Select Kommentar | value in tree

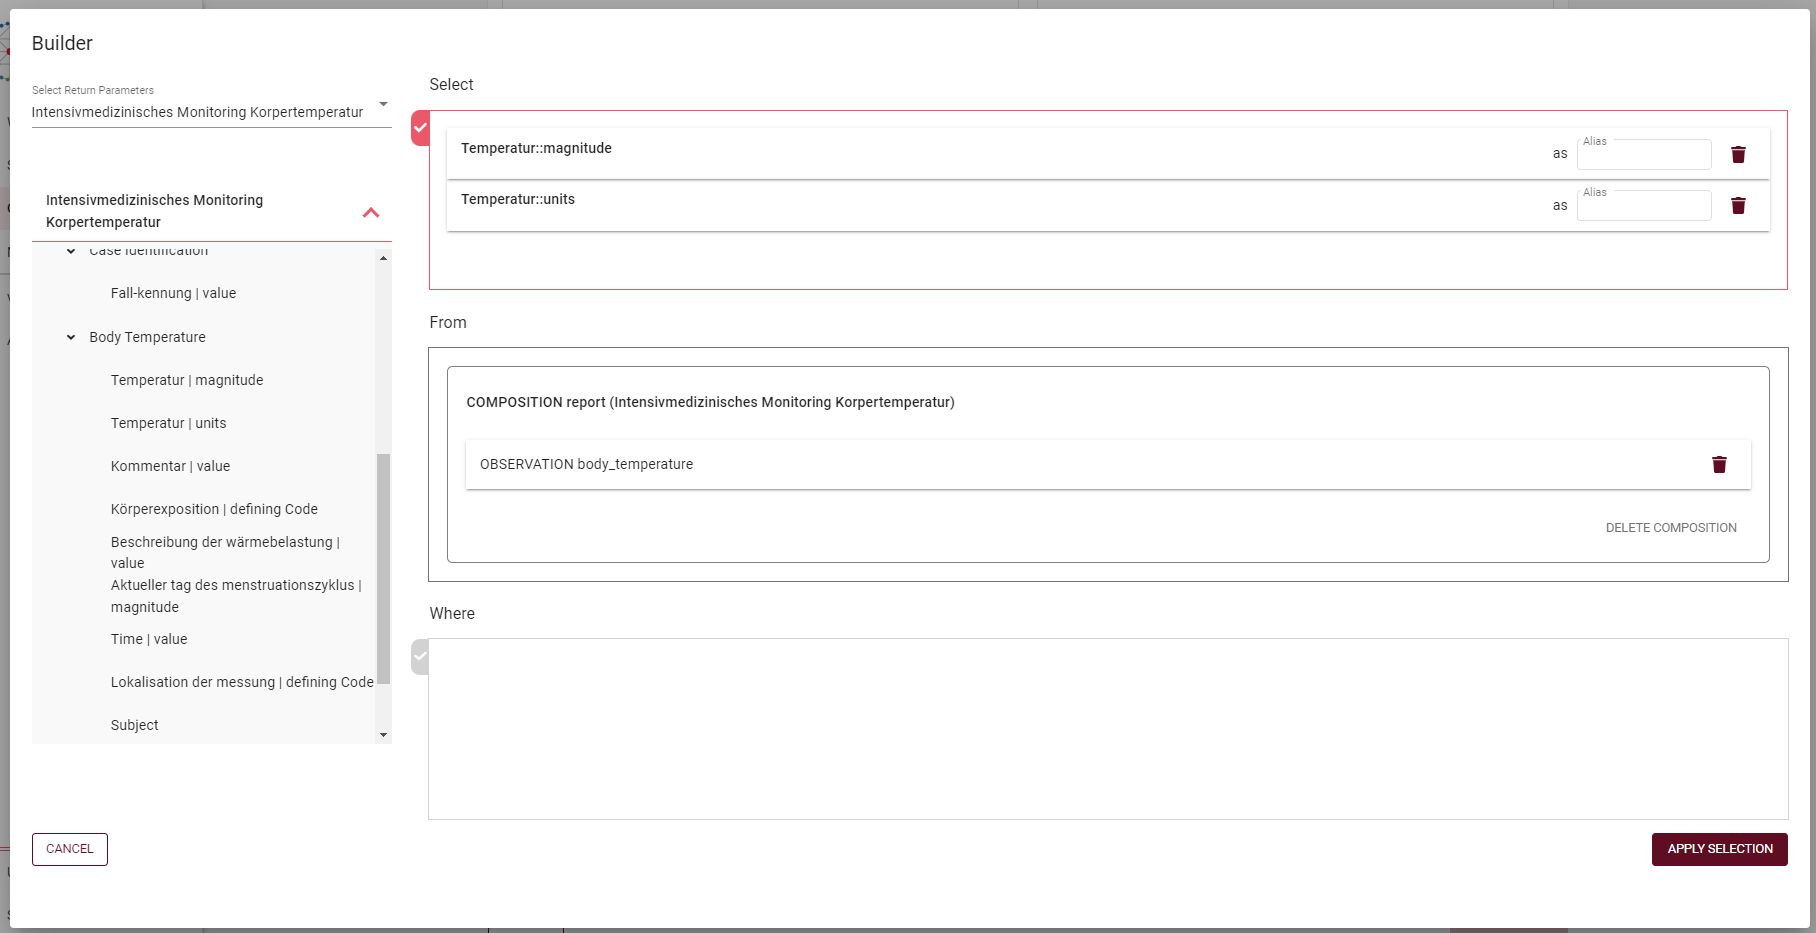pos(170,466)
